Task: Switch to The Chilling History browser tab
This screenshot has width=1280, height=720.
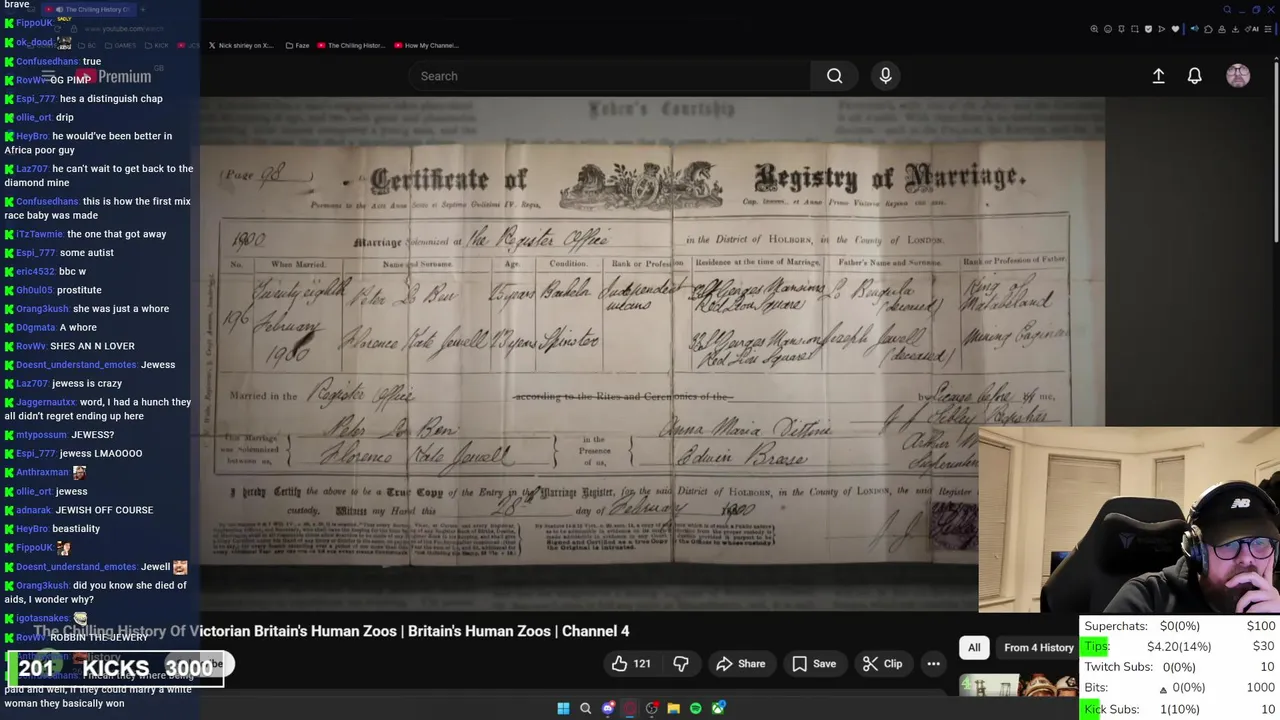Action: pyautogui.click(x=88, y=9)
